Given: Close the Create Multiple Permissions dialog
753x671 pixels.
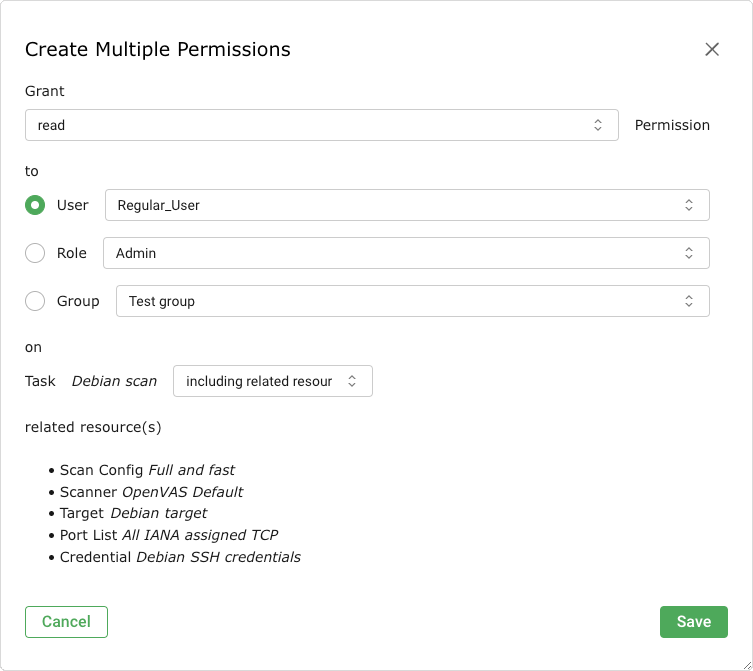Looking at the screenshot, I should [712, 49].
